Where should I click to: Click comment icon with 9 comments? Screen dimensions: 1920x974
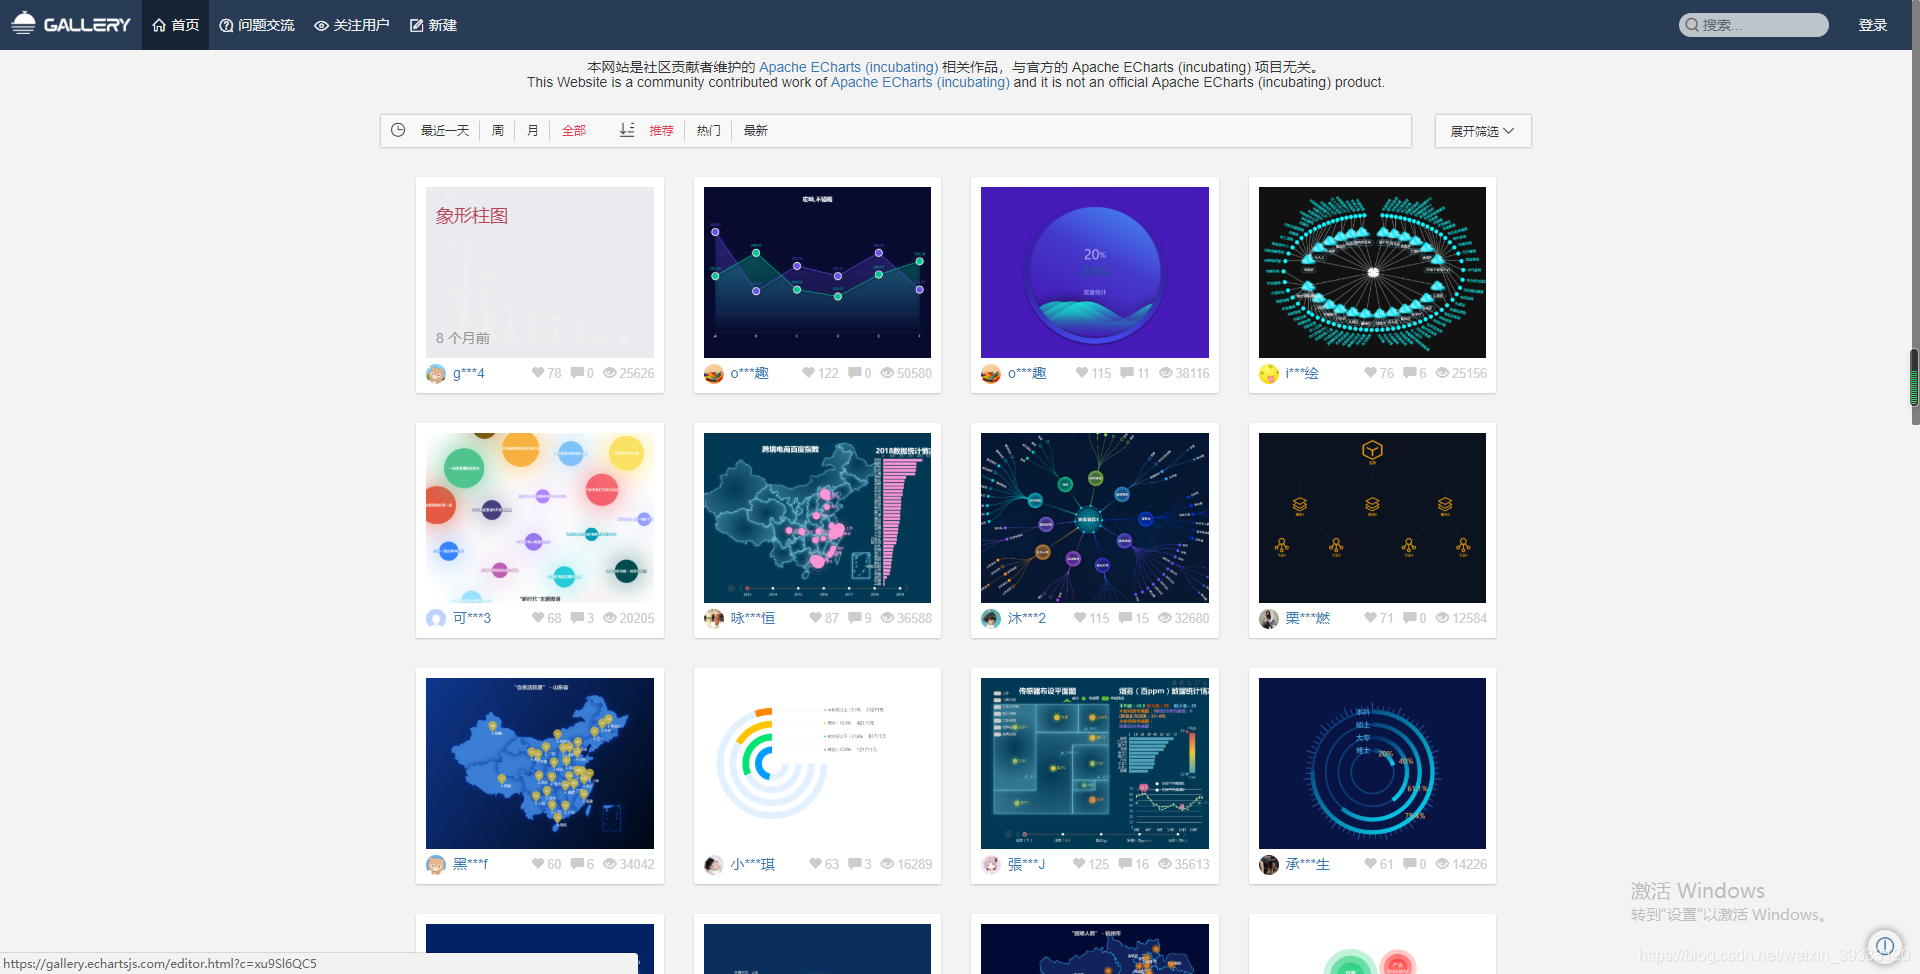click(x=855, y=618)
